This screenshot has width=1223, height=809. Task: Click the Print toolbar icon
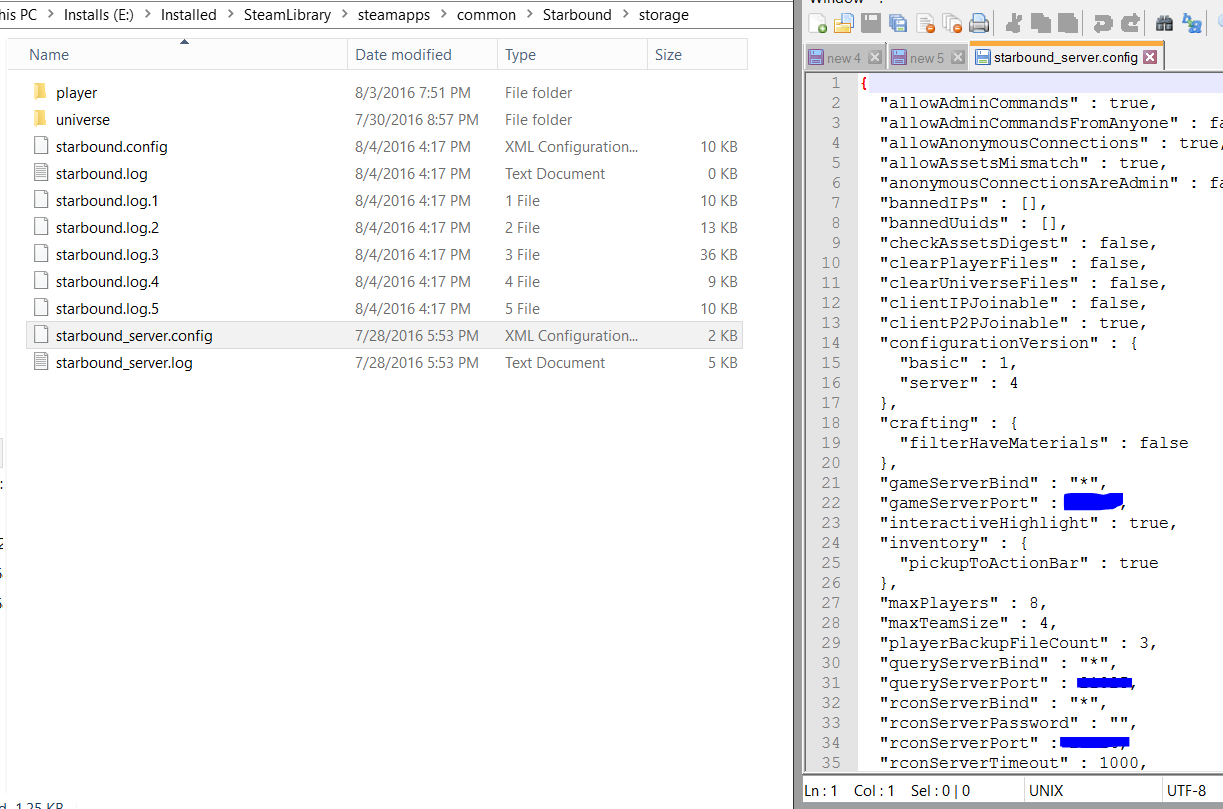tap(979, 24)
